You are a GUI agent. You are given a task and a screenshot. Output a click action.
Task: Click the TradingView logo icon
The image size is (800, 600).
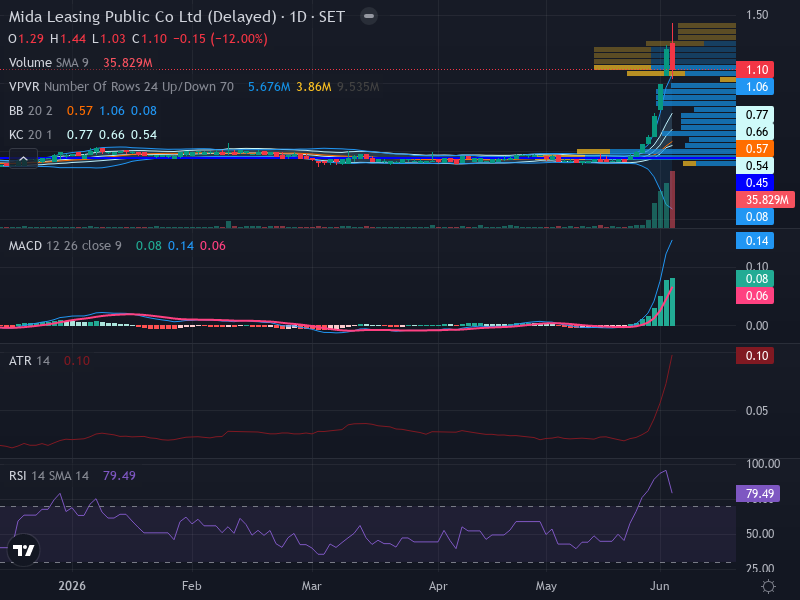(23, 550)
